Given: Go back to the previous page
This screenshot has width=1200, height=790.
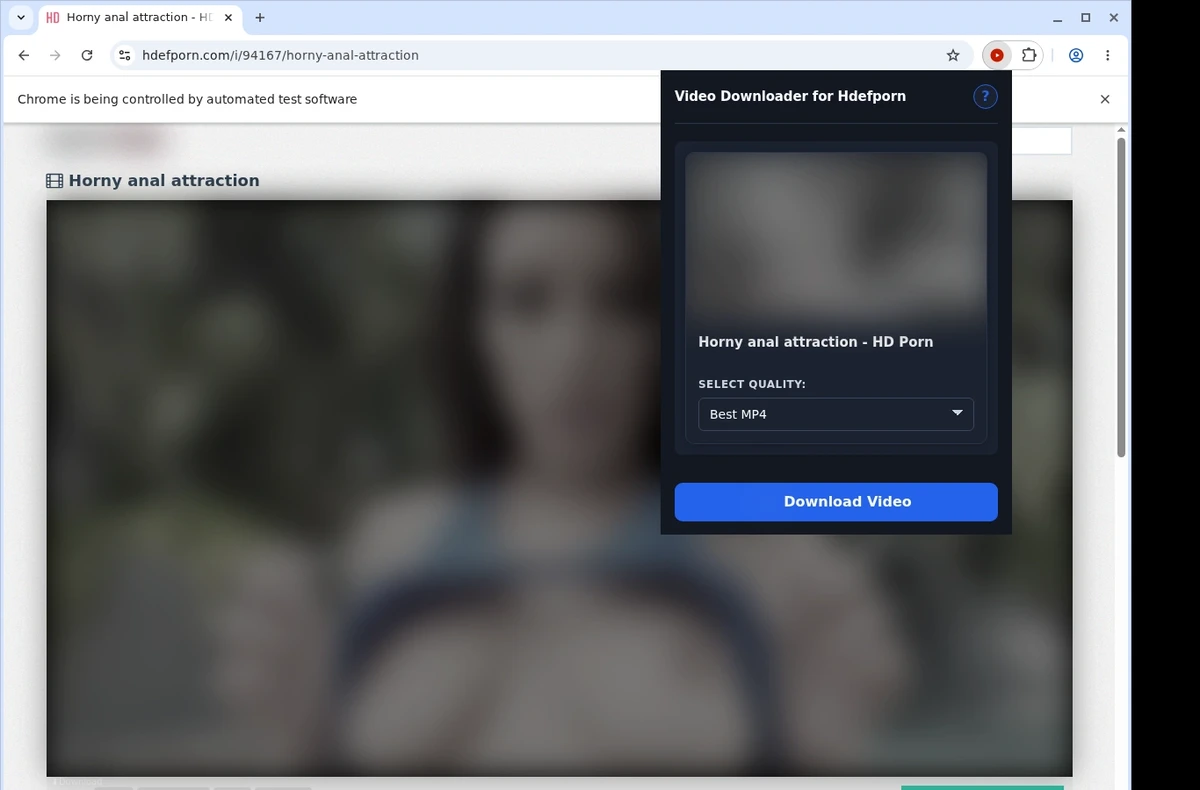Looking at the screenshot, I should pos(24,56).
